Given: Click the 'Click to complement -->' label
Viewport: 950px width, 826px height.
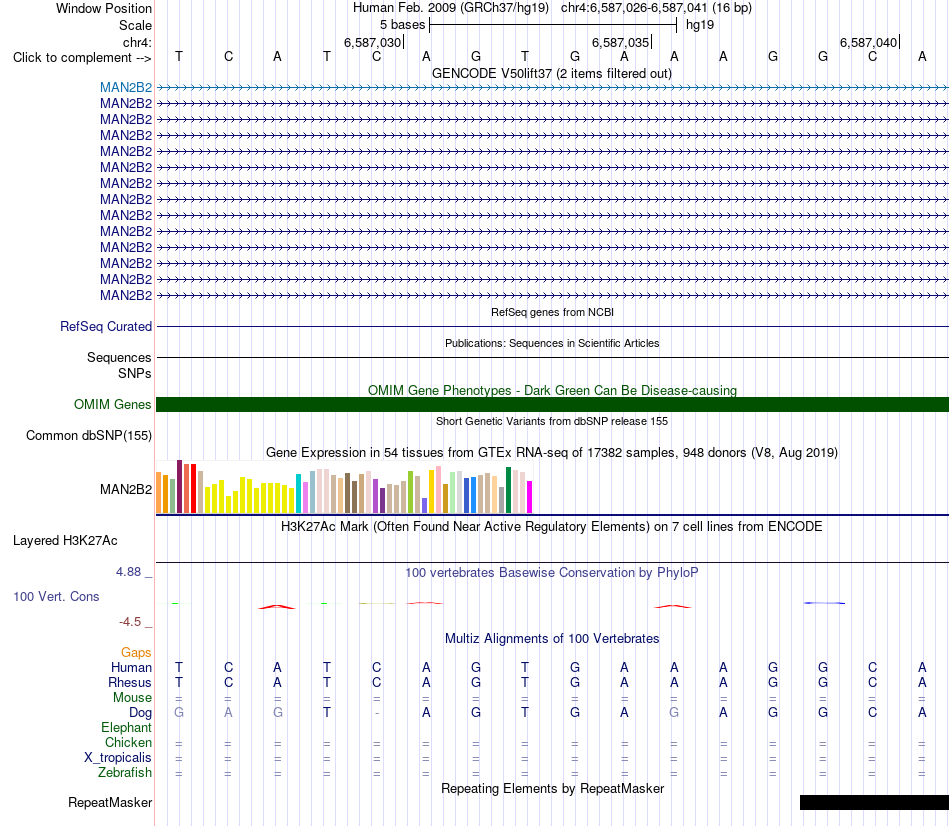Looking at the screenshot, I should point(82,58).
